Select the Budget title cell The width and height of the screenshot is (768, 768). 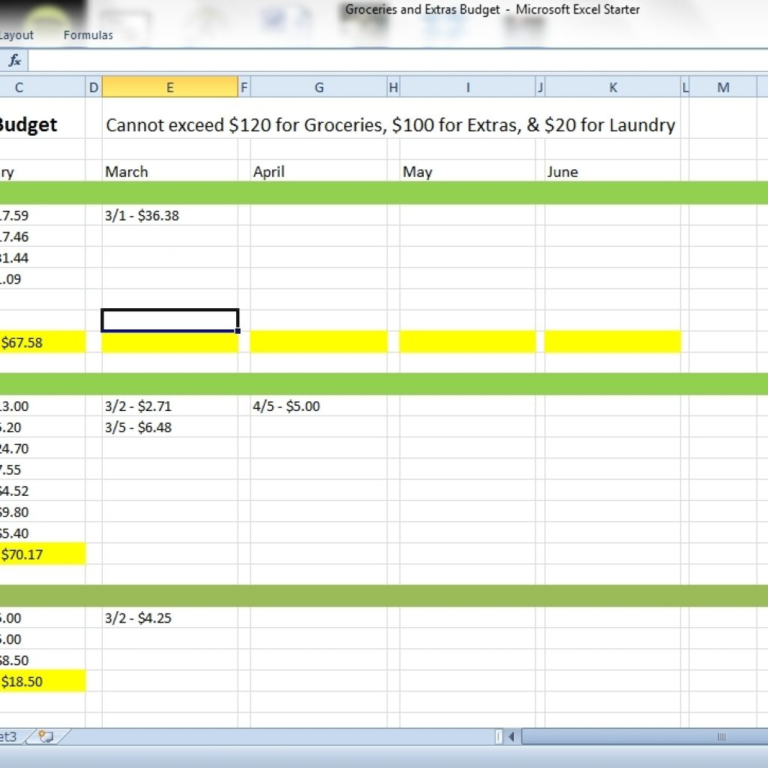[43, 125]
